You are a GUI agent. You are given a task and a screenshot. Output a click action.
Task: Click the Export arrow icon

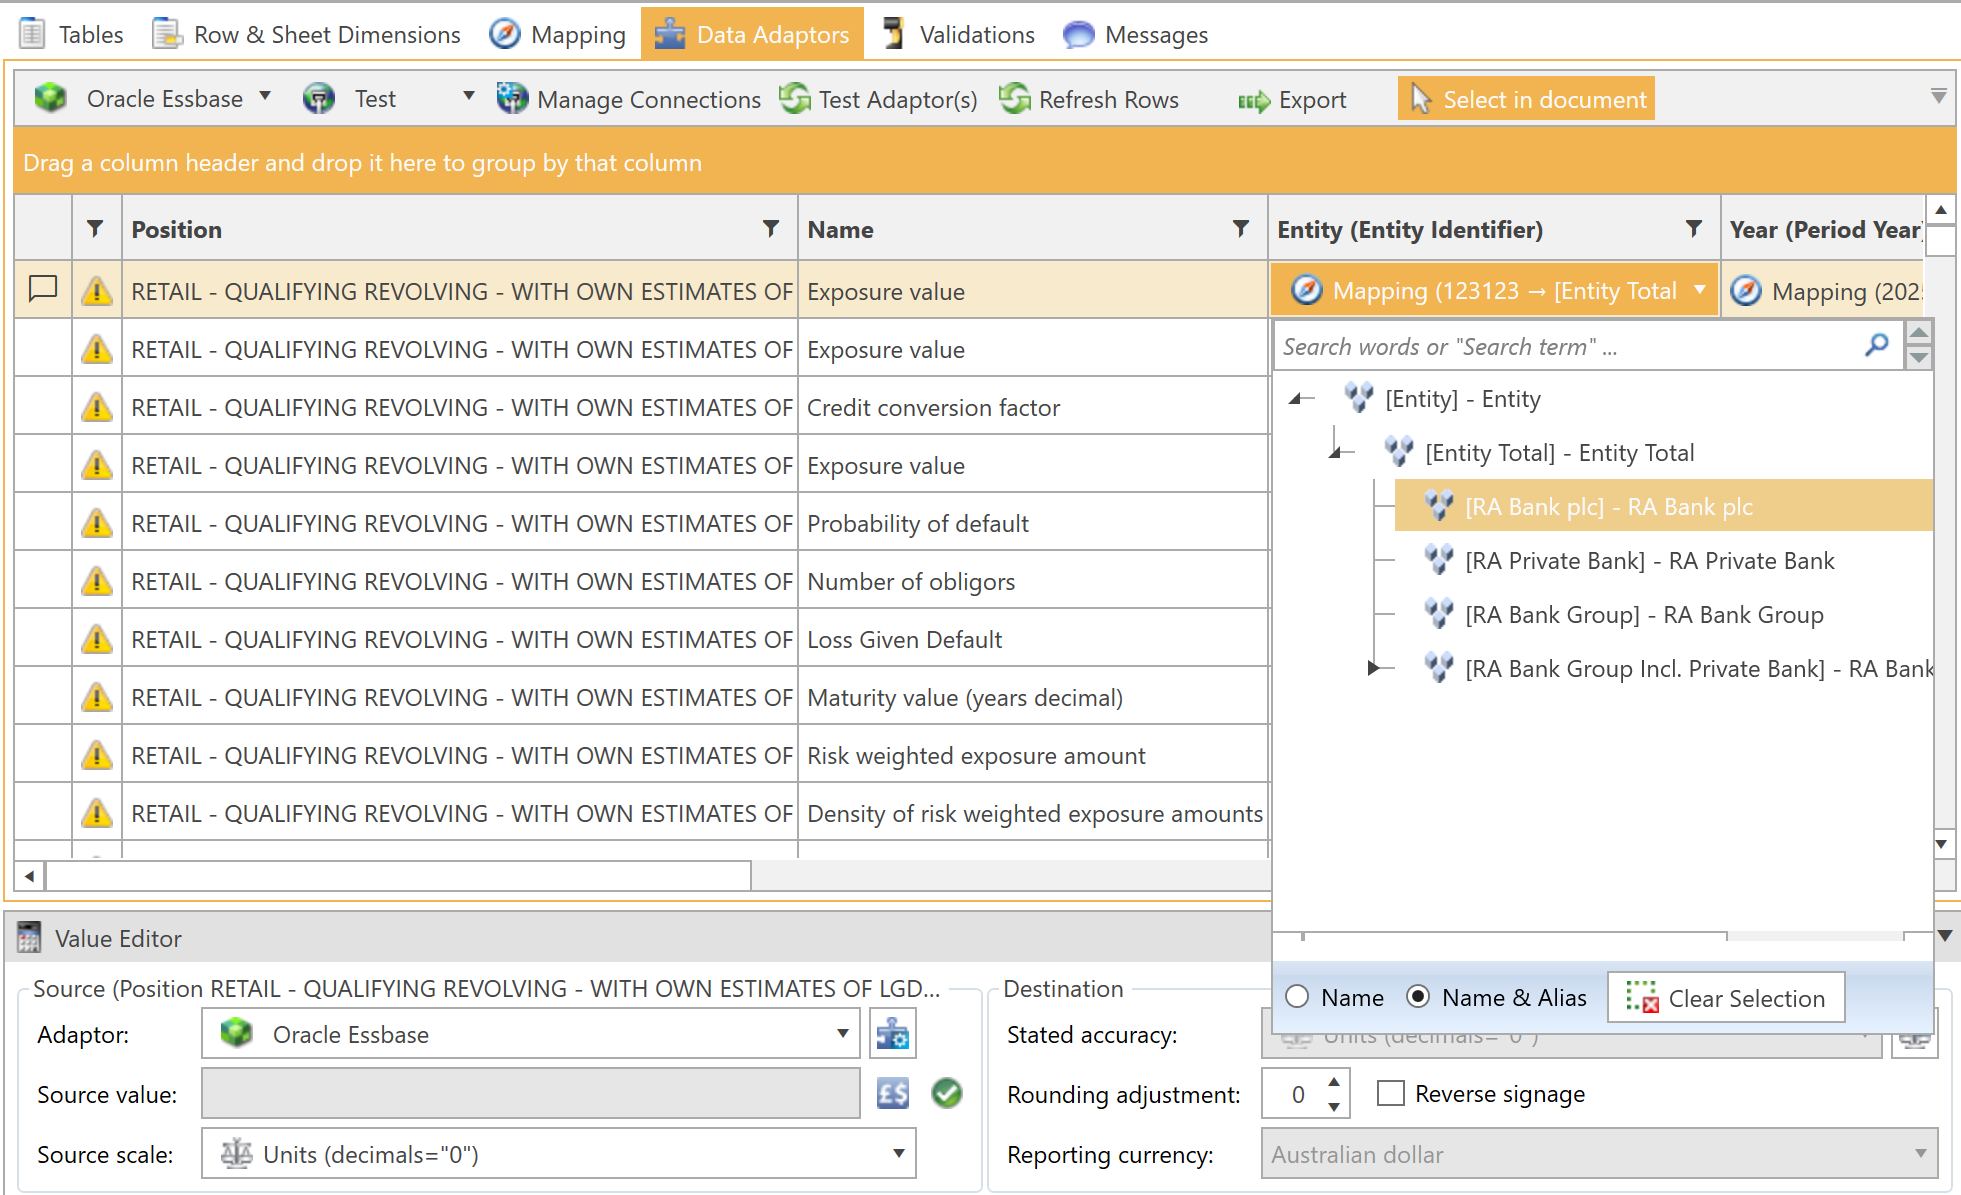click(x=1254, y=100)
